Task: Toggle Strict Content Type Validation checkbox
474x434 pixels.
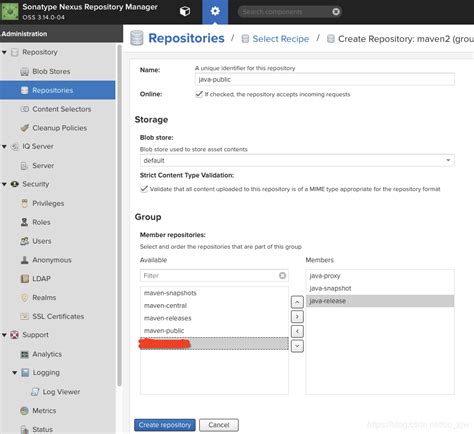Action: [144, 189]
